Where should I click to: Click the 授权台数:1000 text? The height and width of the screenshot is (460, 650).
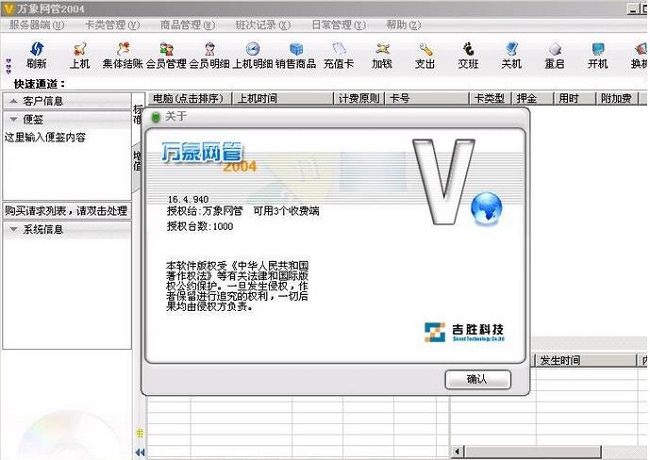coord(200,226)
